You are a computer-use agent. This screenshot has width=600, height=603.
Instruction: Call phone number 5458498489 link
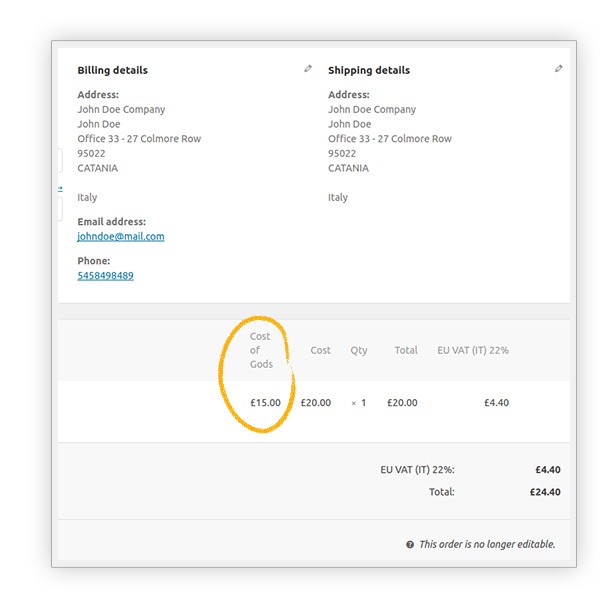tap(105, 276)
